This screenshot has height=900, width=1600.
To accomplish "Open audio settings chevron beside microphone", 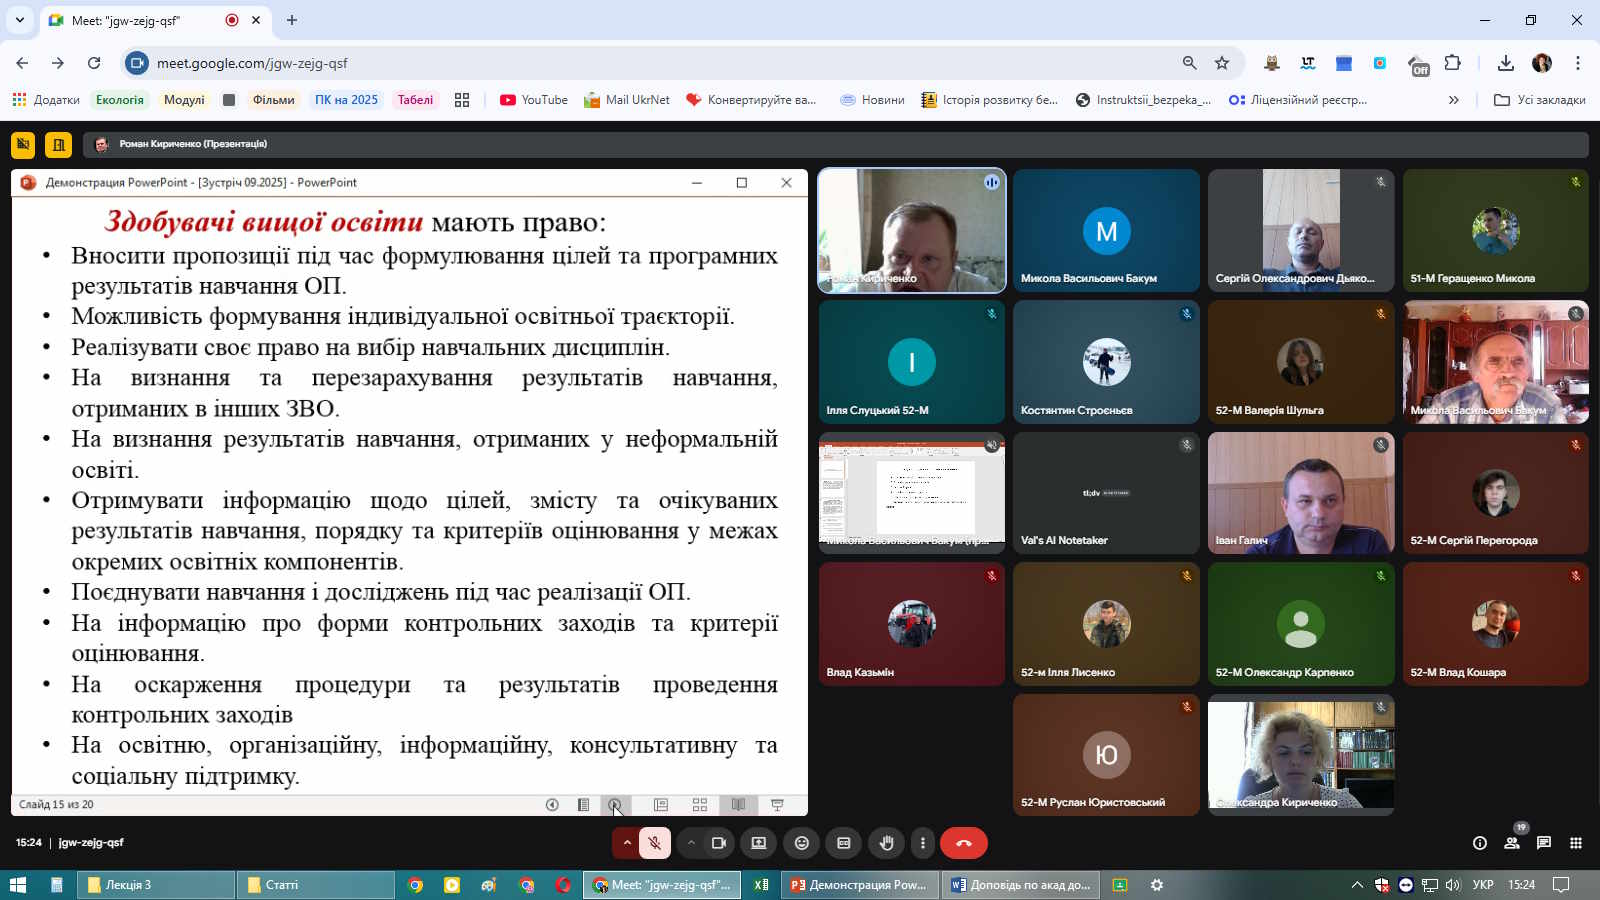I will point(627,843).
